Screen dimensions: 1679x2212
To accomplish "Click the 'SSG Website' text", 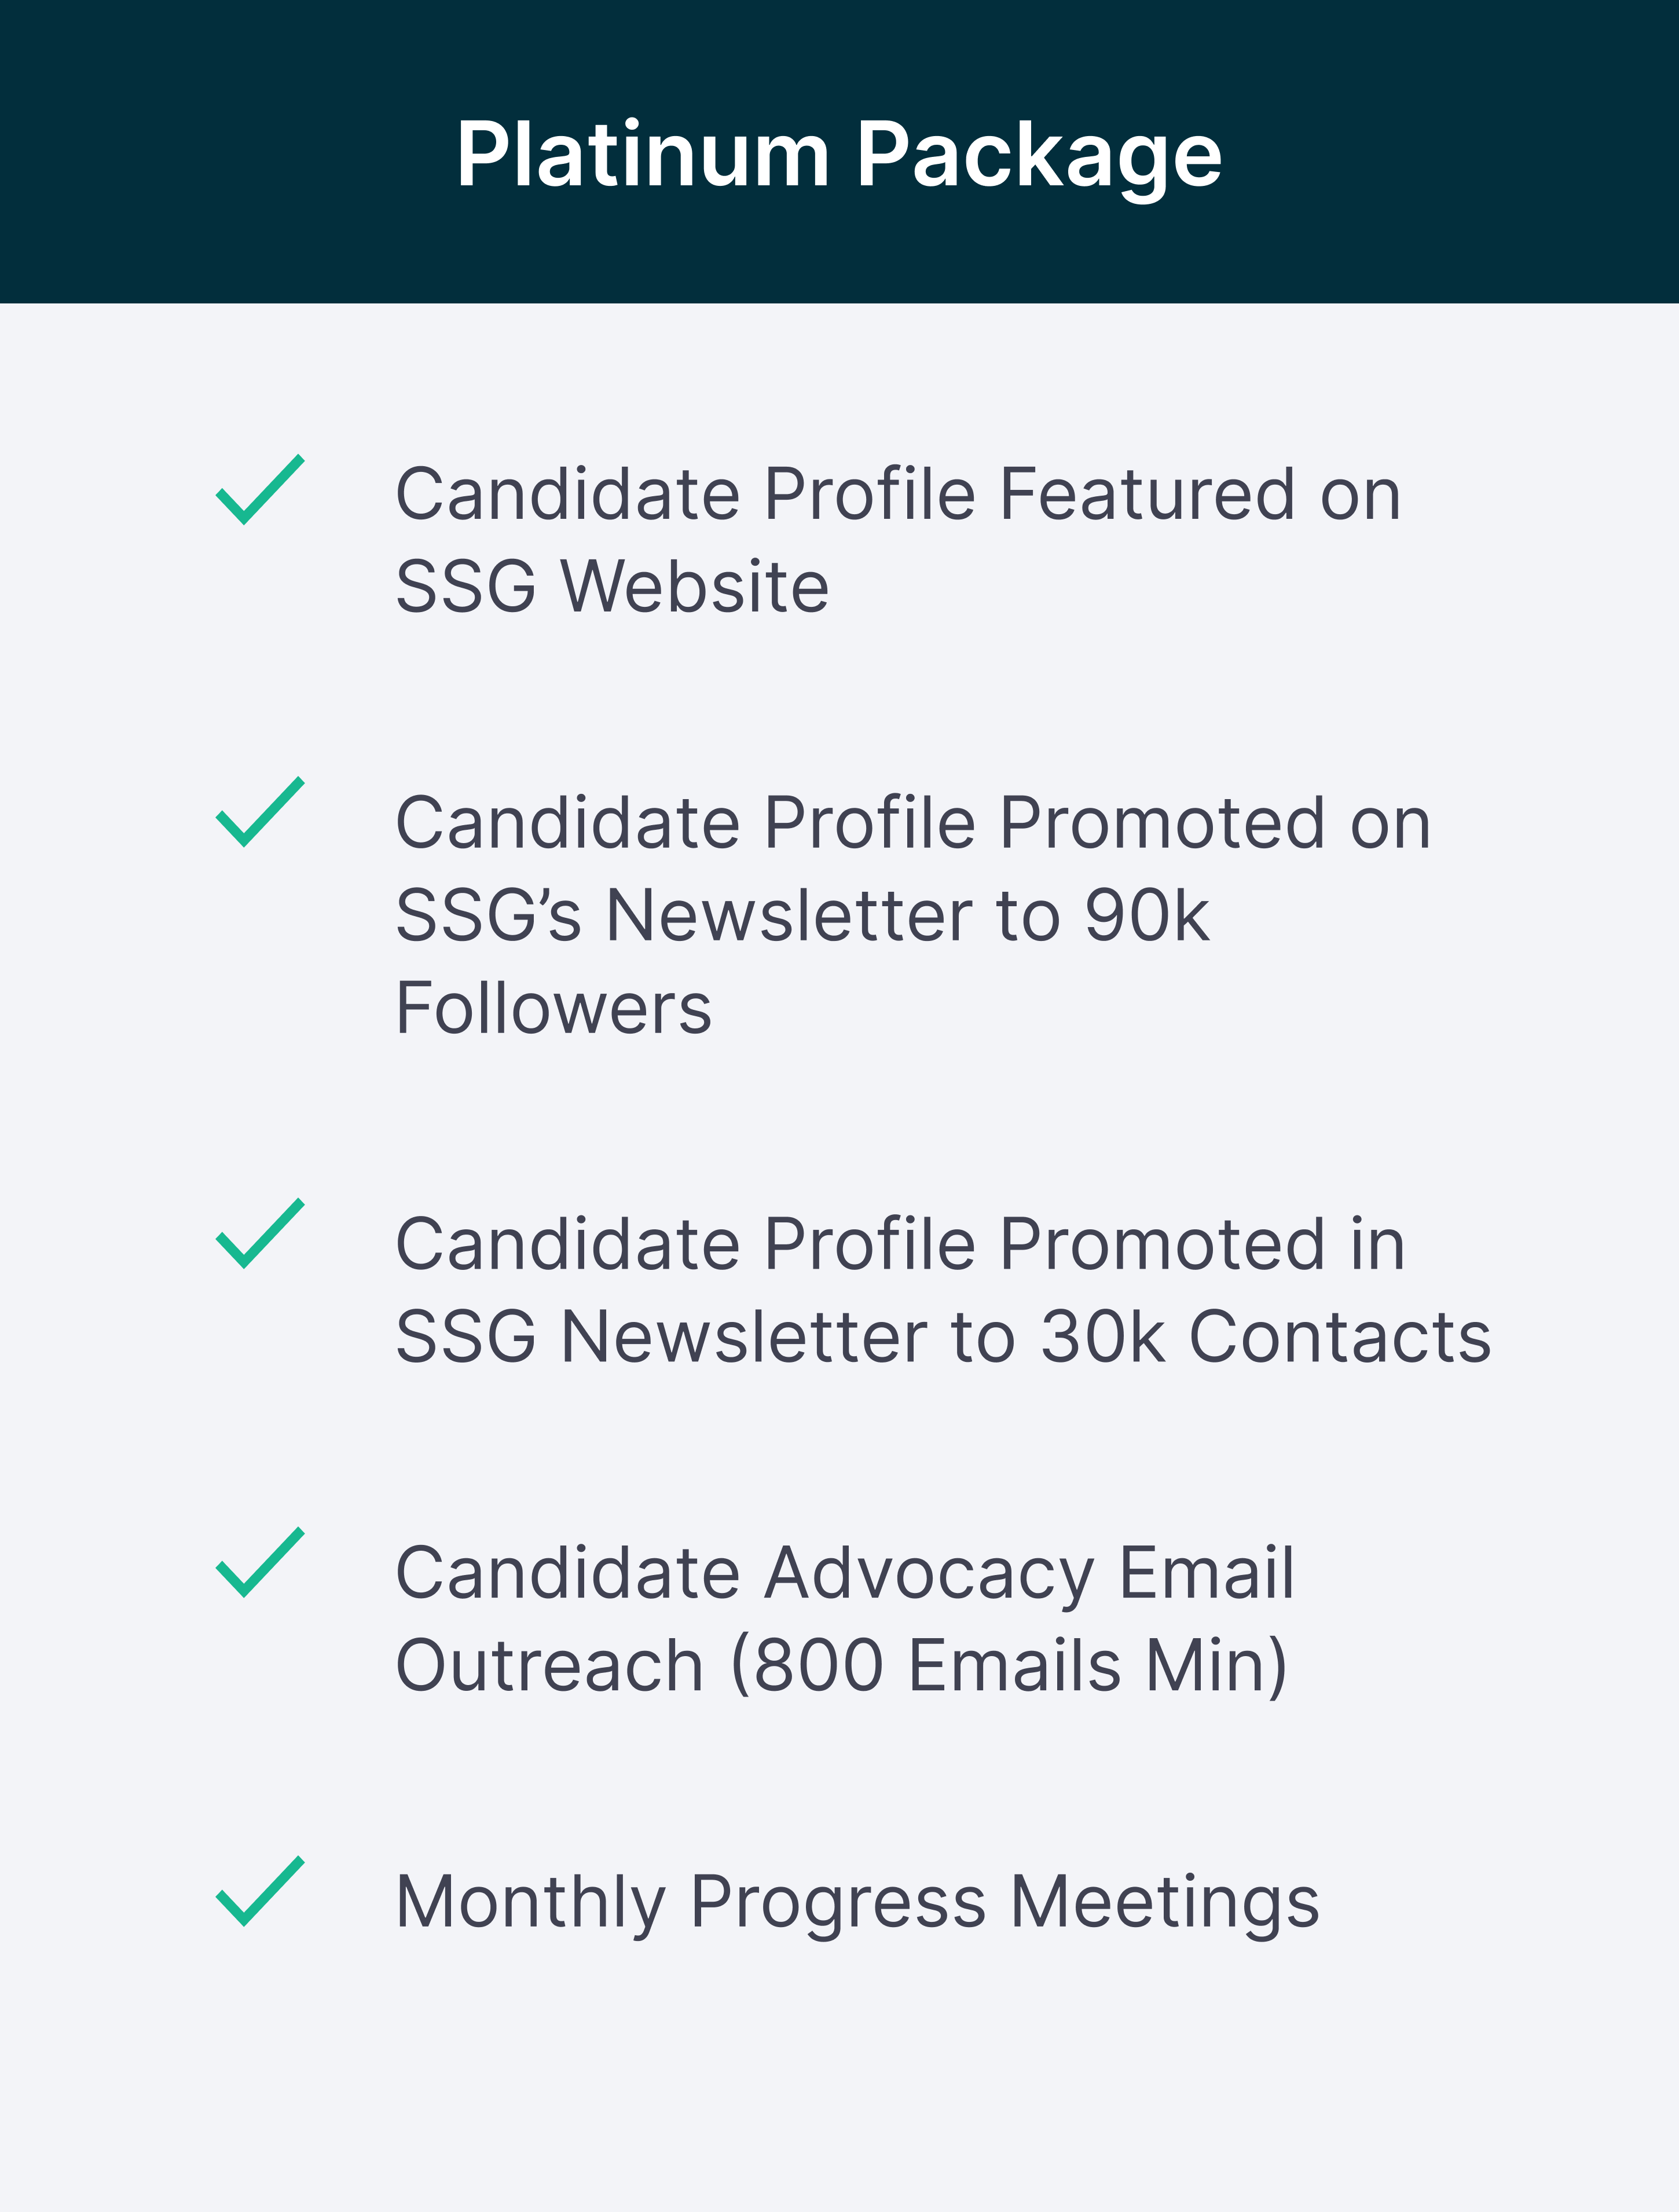I will coord(612,586).
